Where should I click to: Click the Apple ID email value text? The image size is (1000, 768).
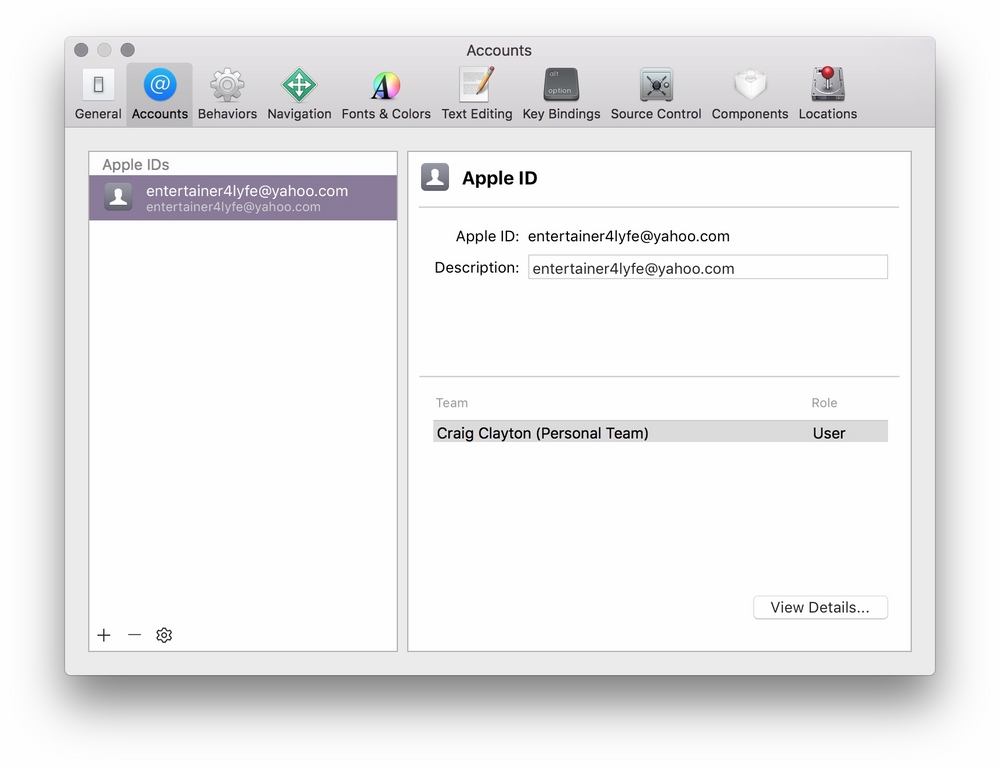pos(628,236)
